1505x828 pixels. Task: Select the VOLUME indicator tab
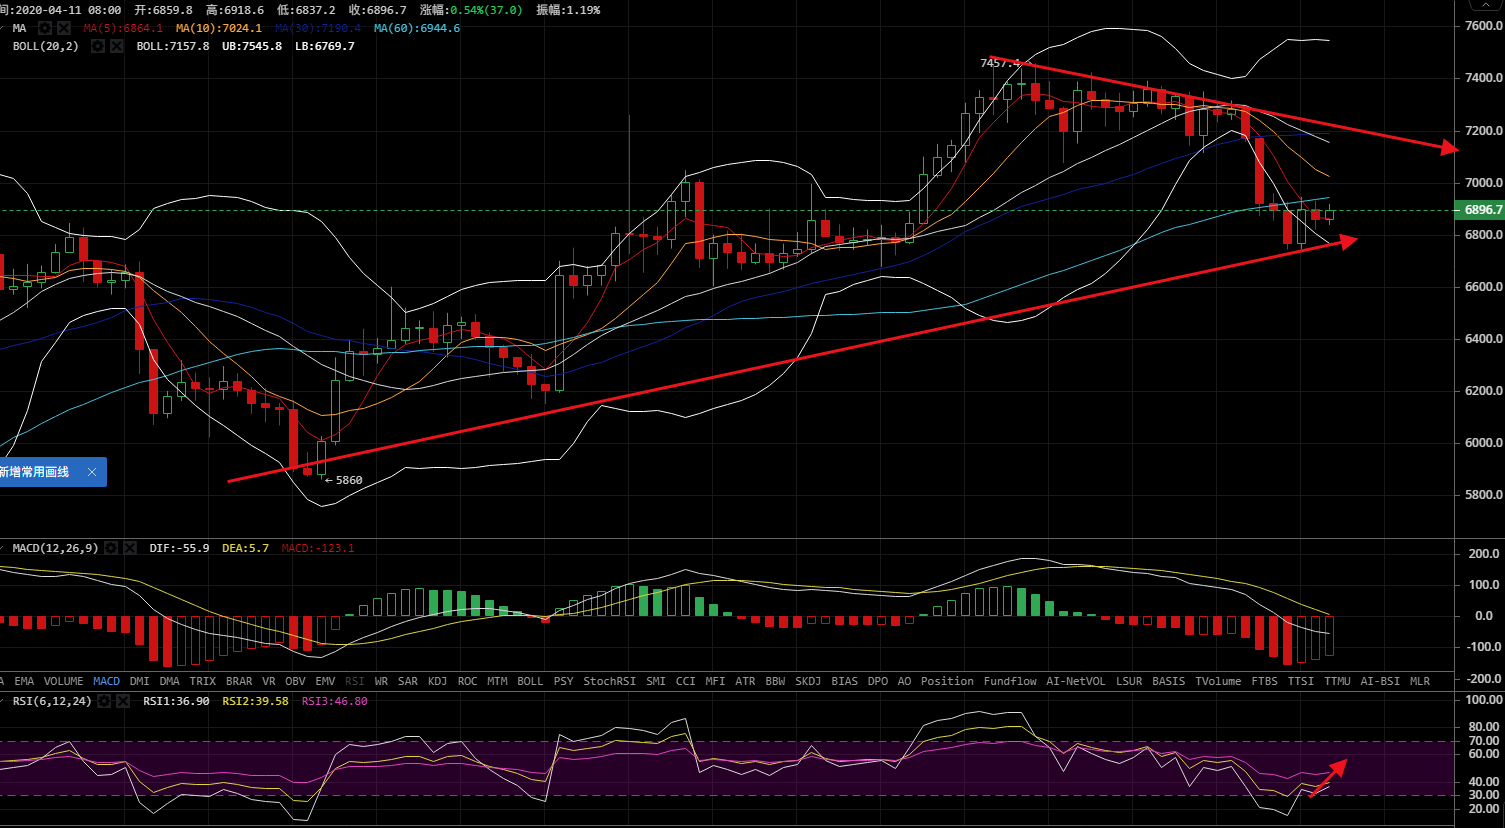(x=63, y=681)
